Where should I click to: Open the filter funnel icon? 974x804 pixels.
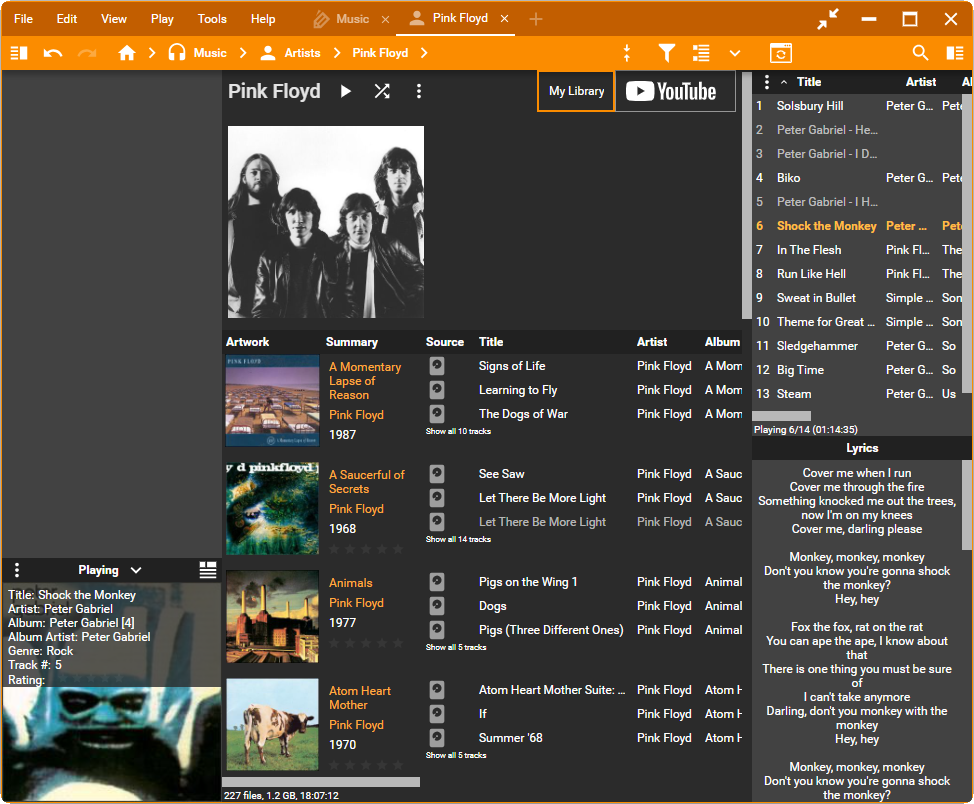[x=667, y=53]
